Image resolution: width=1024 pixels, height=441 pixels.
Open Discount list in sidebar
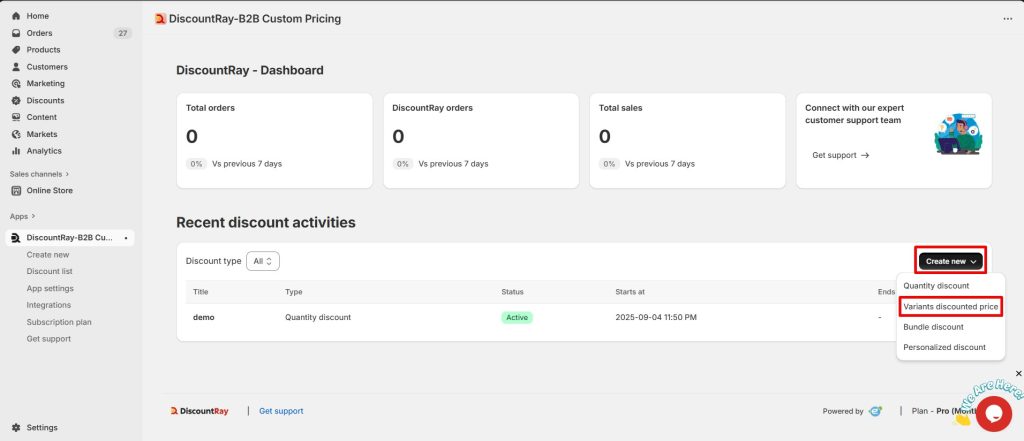click(50, 271)
